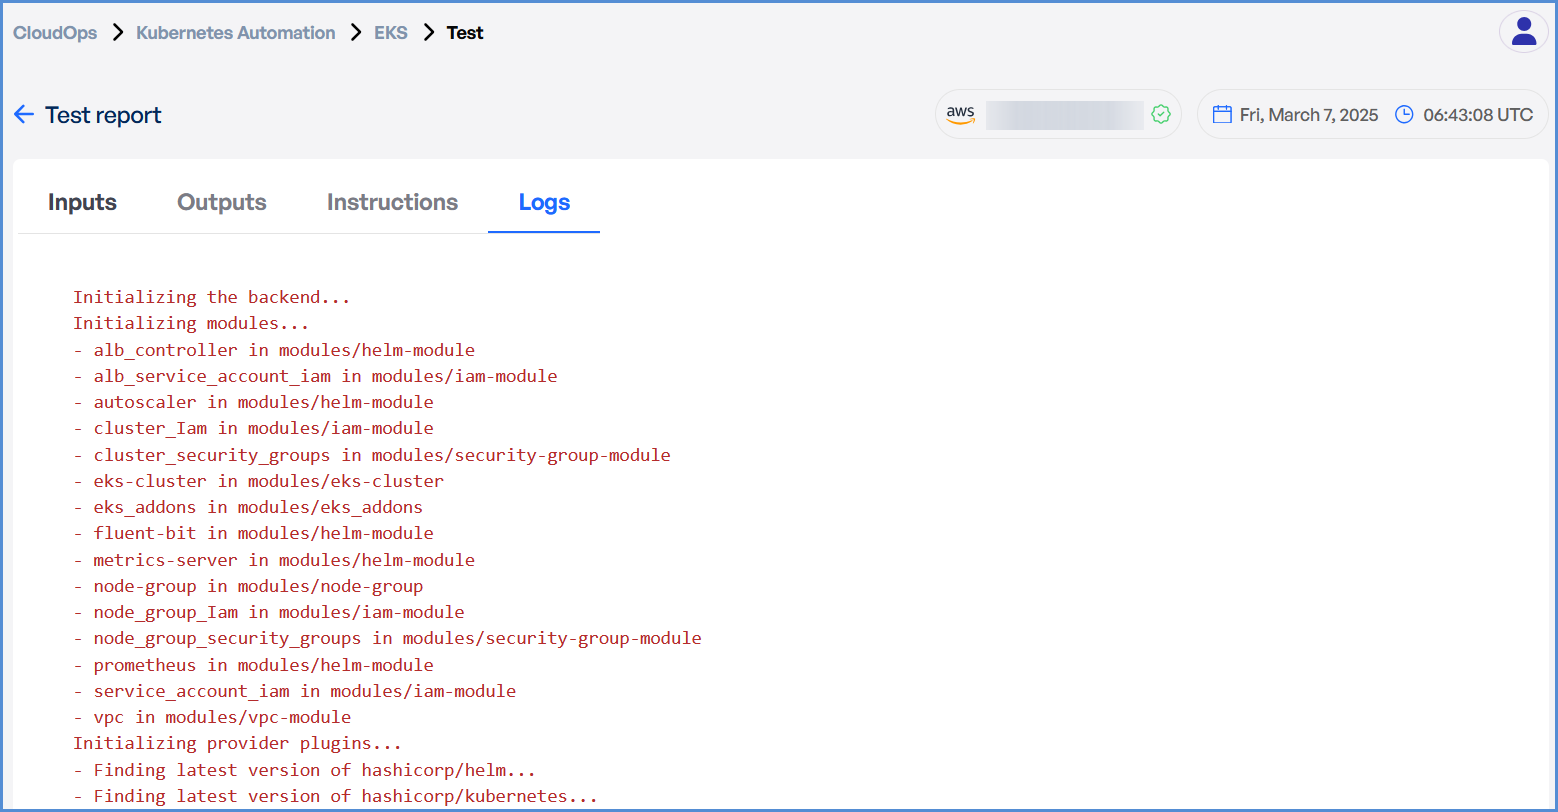Click the blurred AWS account name field
The image size is (1558, 812).
pyautogui.click(x=1064, y=115)
